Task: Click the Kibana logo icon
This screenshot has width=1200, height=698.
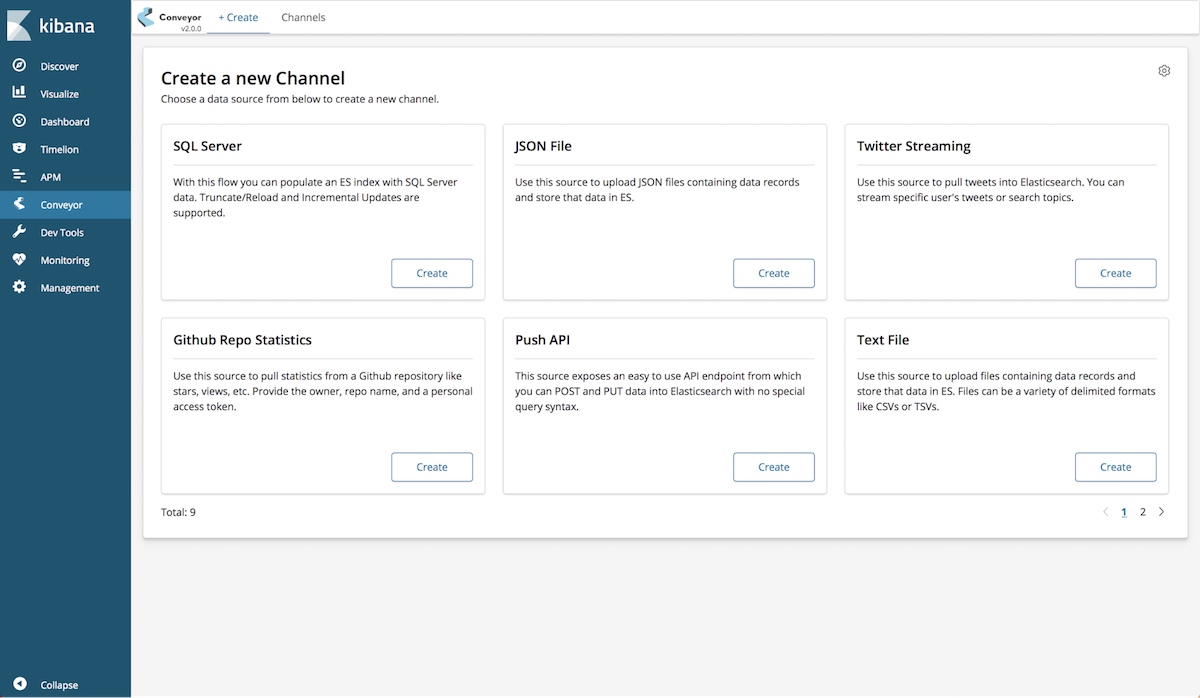Action: point(19,25)
